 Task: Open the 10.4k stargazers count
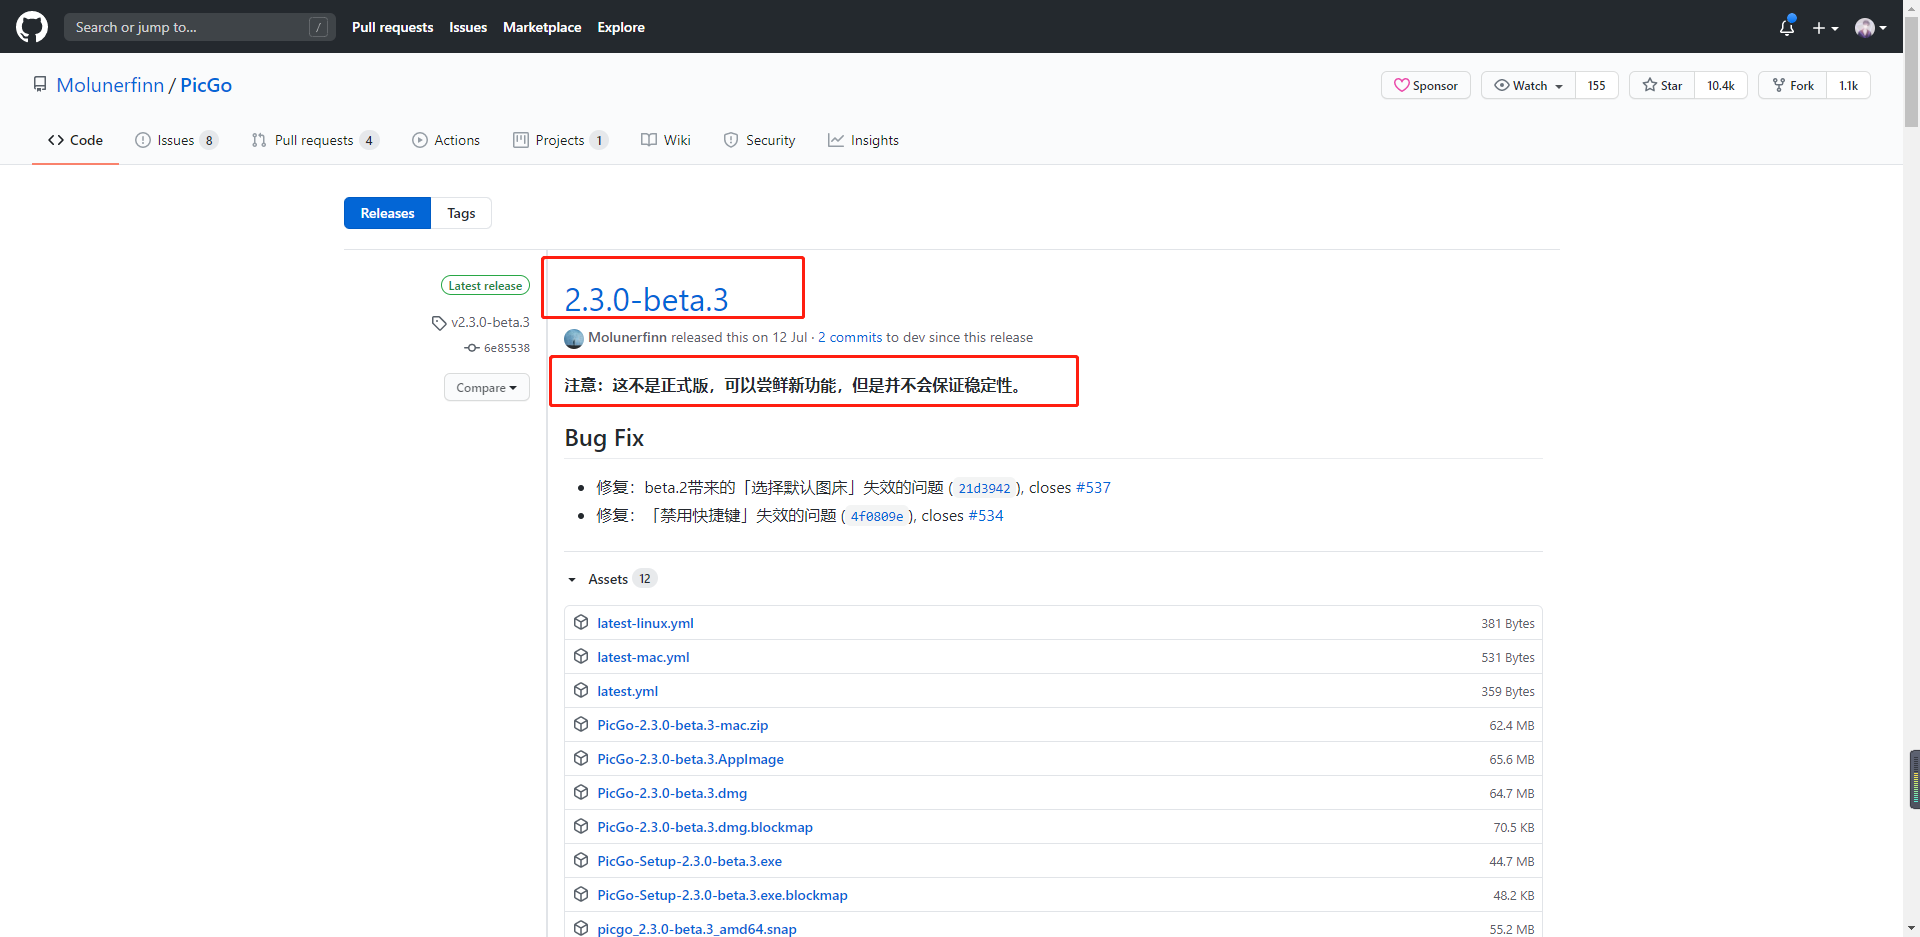[x=1721, y=85]
